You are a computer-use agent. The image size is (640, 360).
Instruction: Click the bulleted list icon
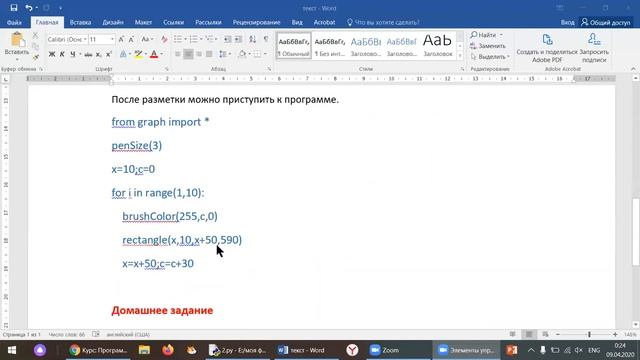tap(178, 39)
